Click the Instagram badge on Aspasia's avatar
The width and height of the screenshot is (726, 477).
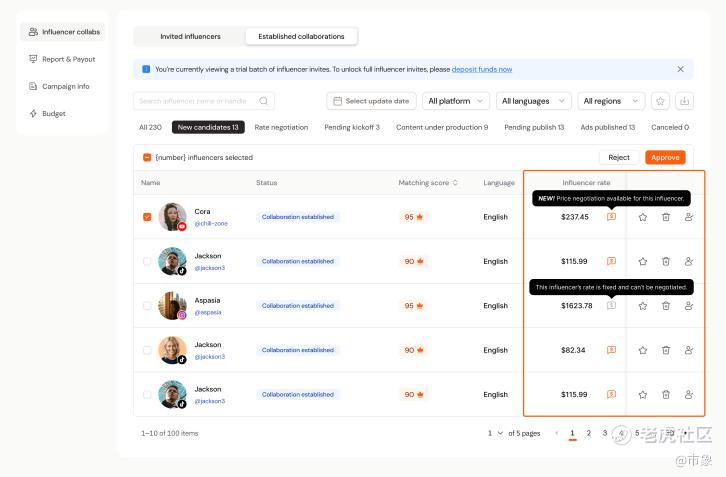coord(182,315)
